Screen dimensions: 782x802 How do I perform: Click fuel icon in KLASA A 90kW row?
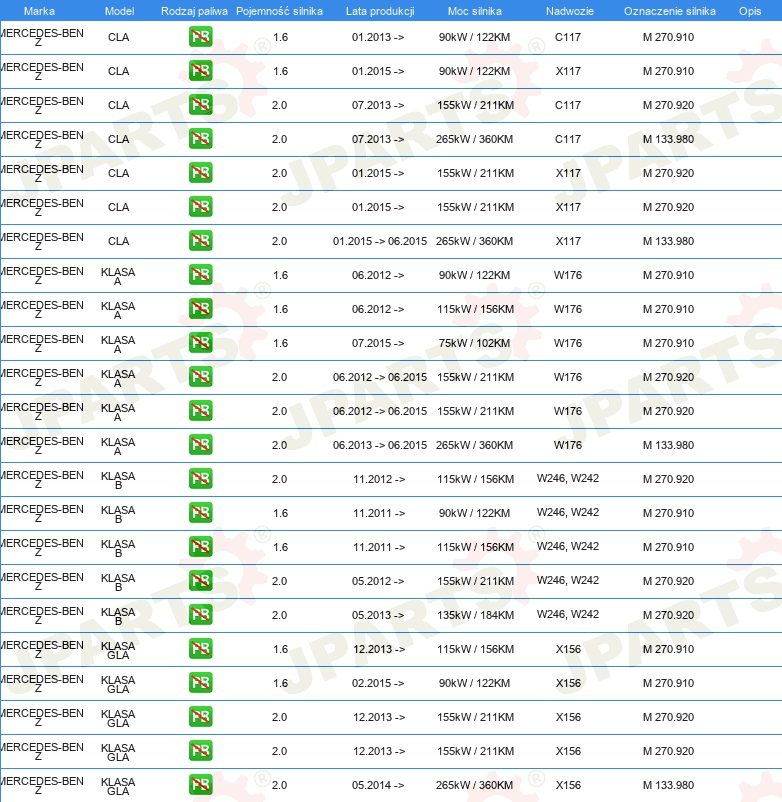200,275
